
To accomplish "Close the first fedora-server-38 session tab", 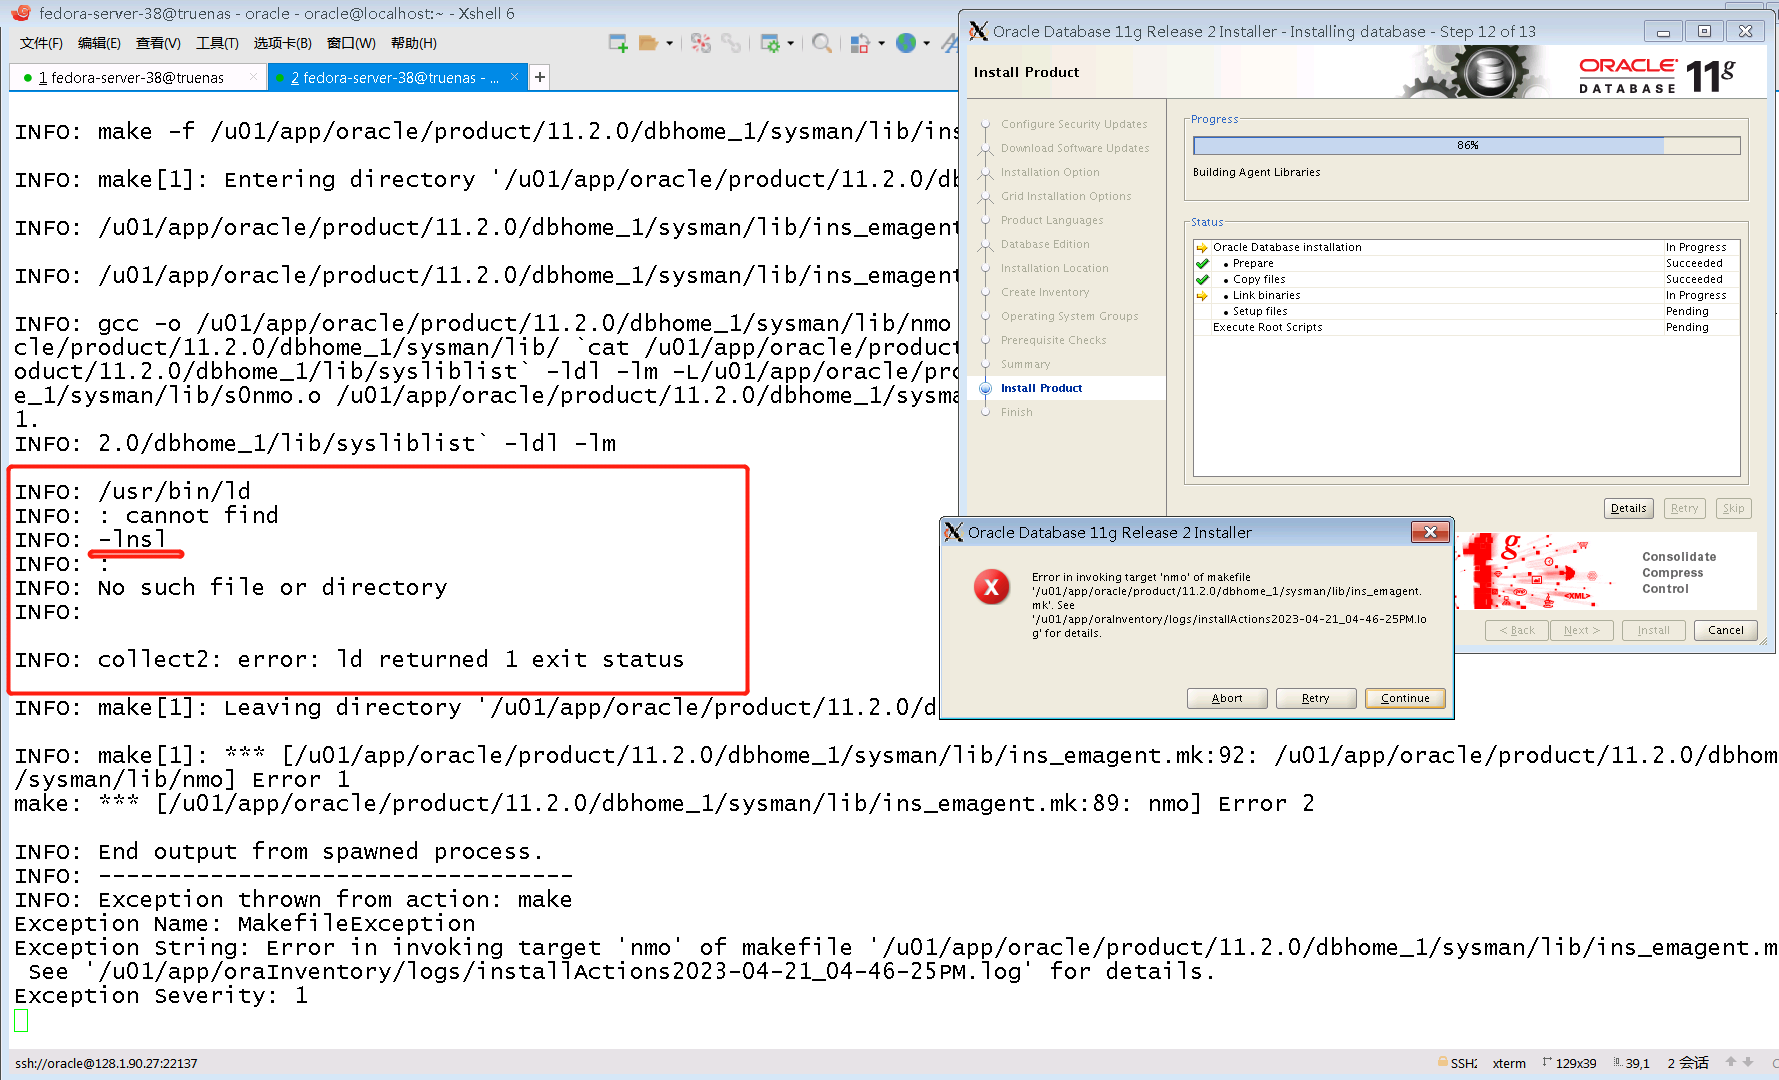I will point(253,77).
